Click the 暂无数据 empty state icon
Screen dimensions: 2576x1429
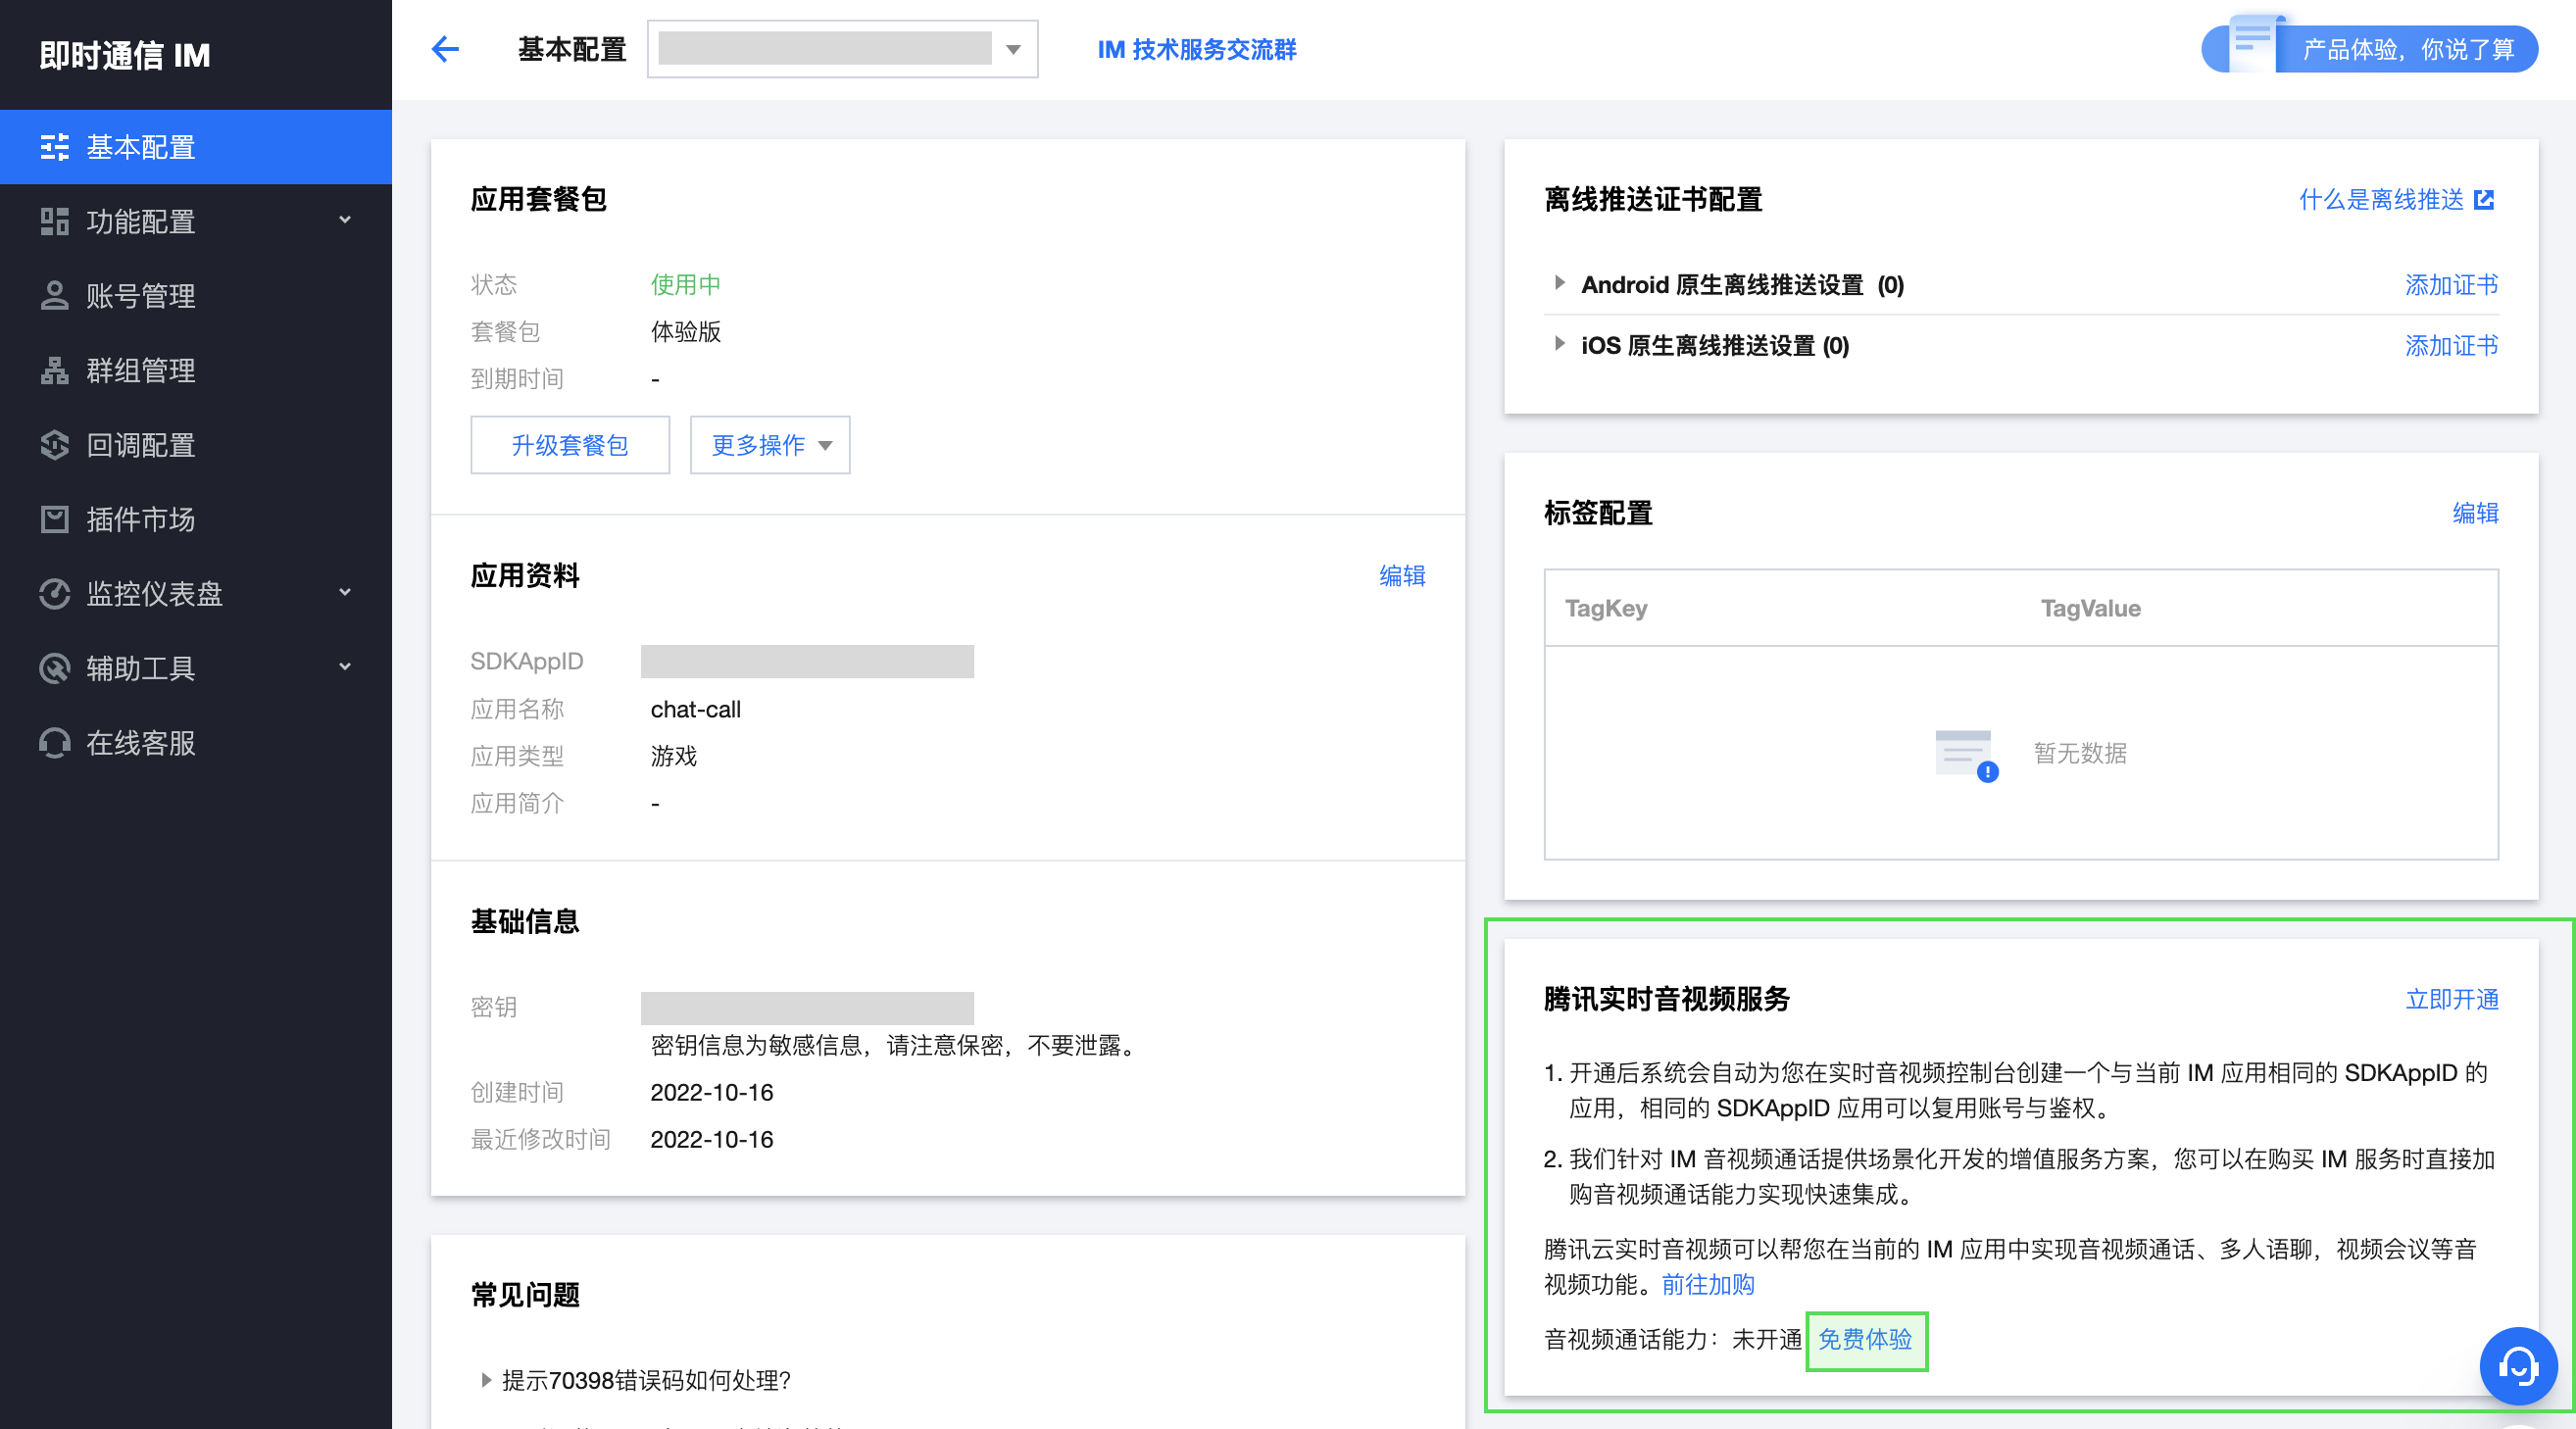[1965, 755]
